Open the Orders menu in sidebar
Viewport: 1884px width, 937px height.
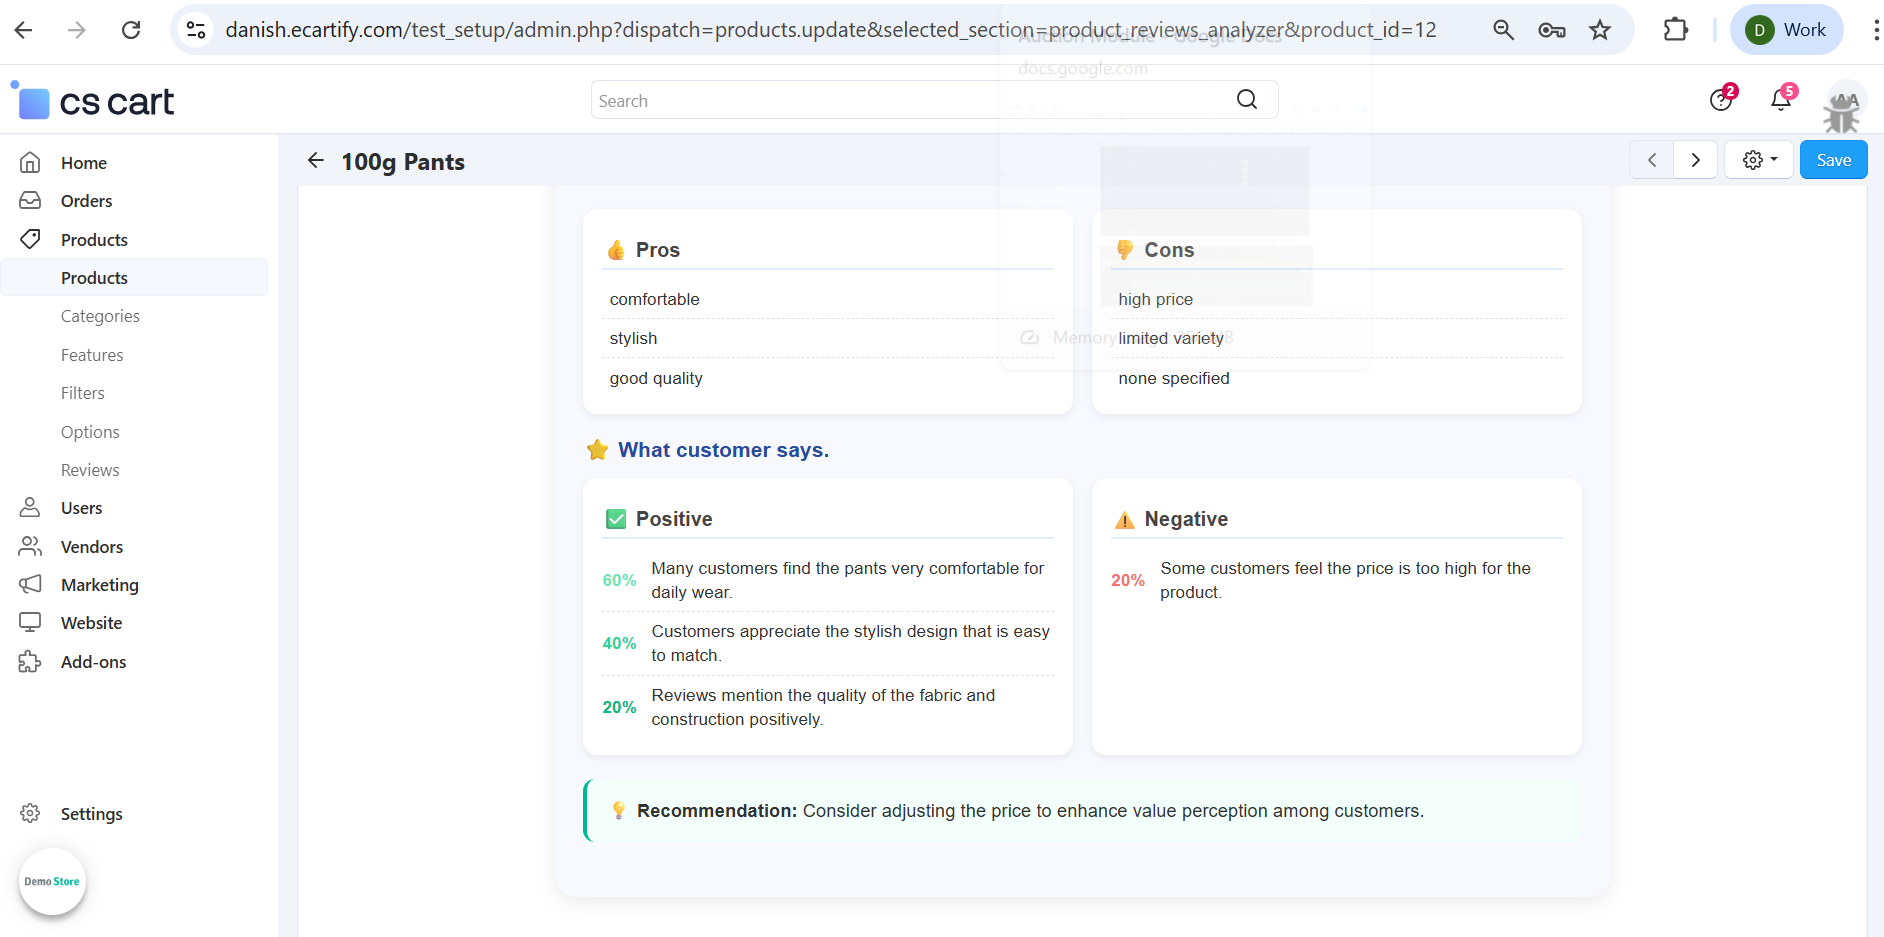[x=86, y=201]
